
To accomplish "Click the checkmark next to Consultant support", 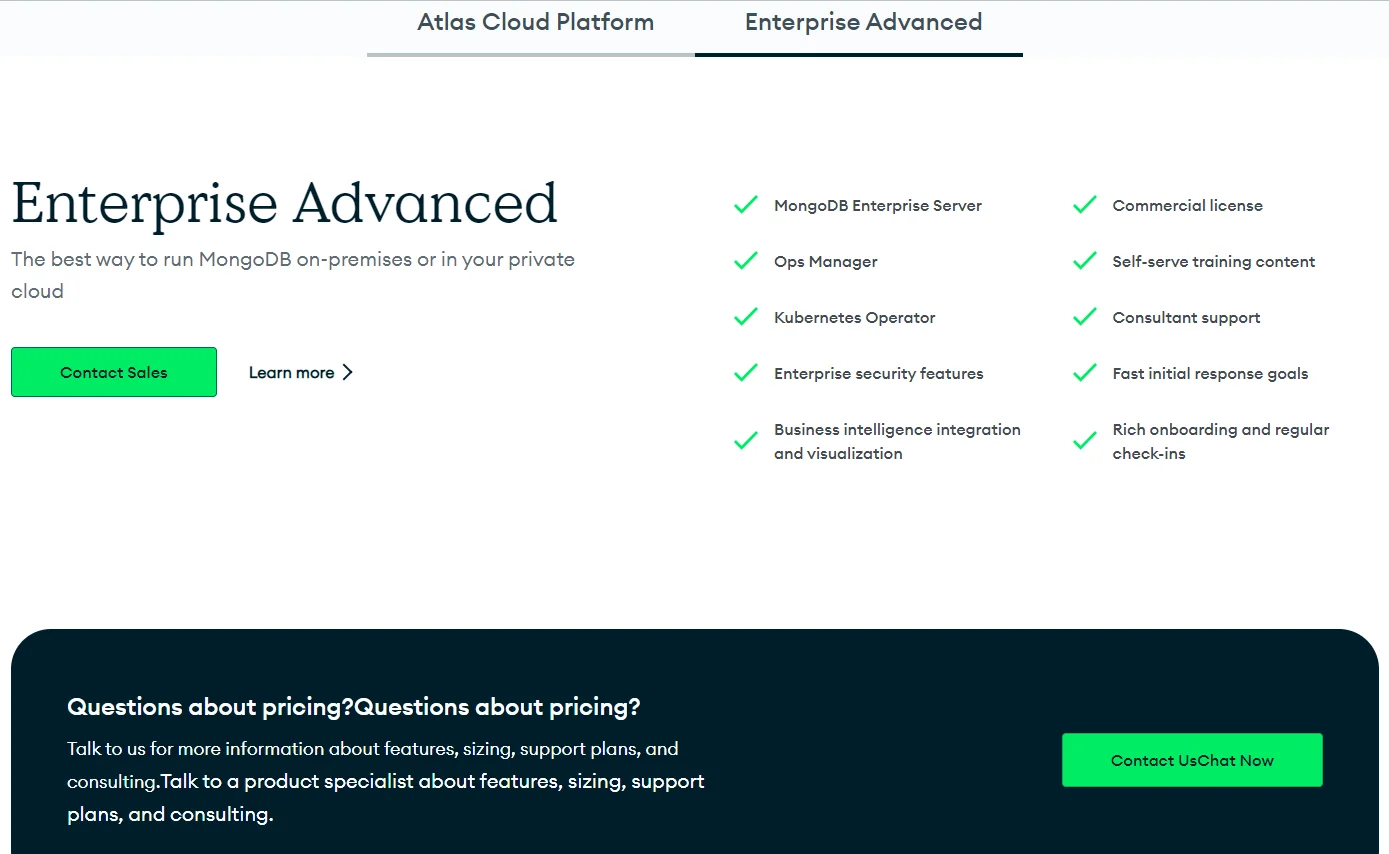I will pos(1085,317).
